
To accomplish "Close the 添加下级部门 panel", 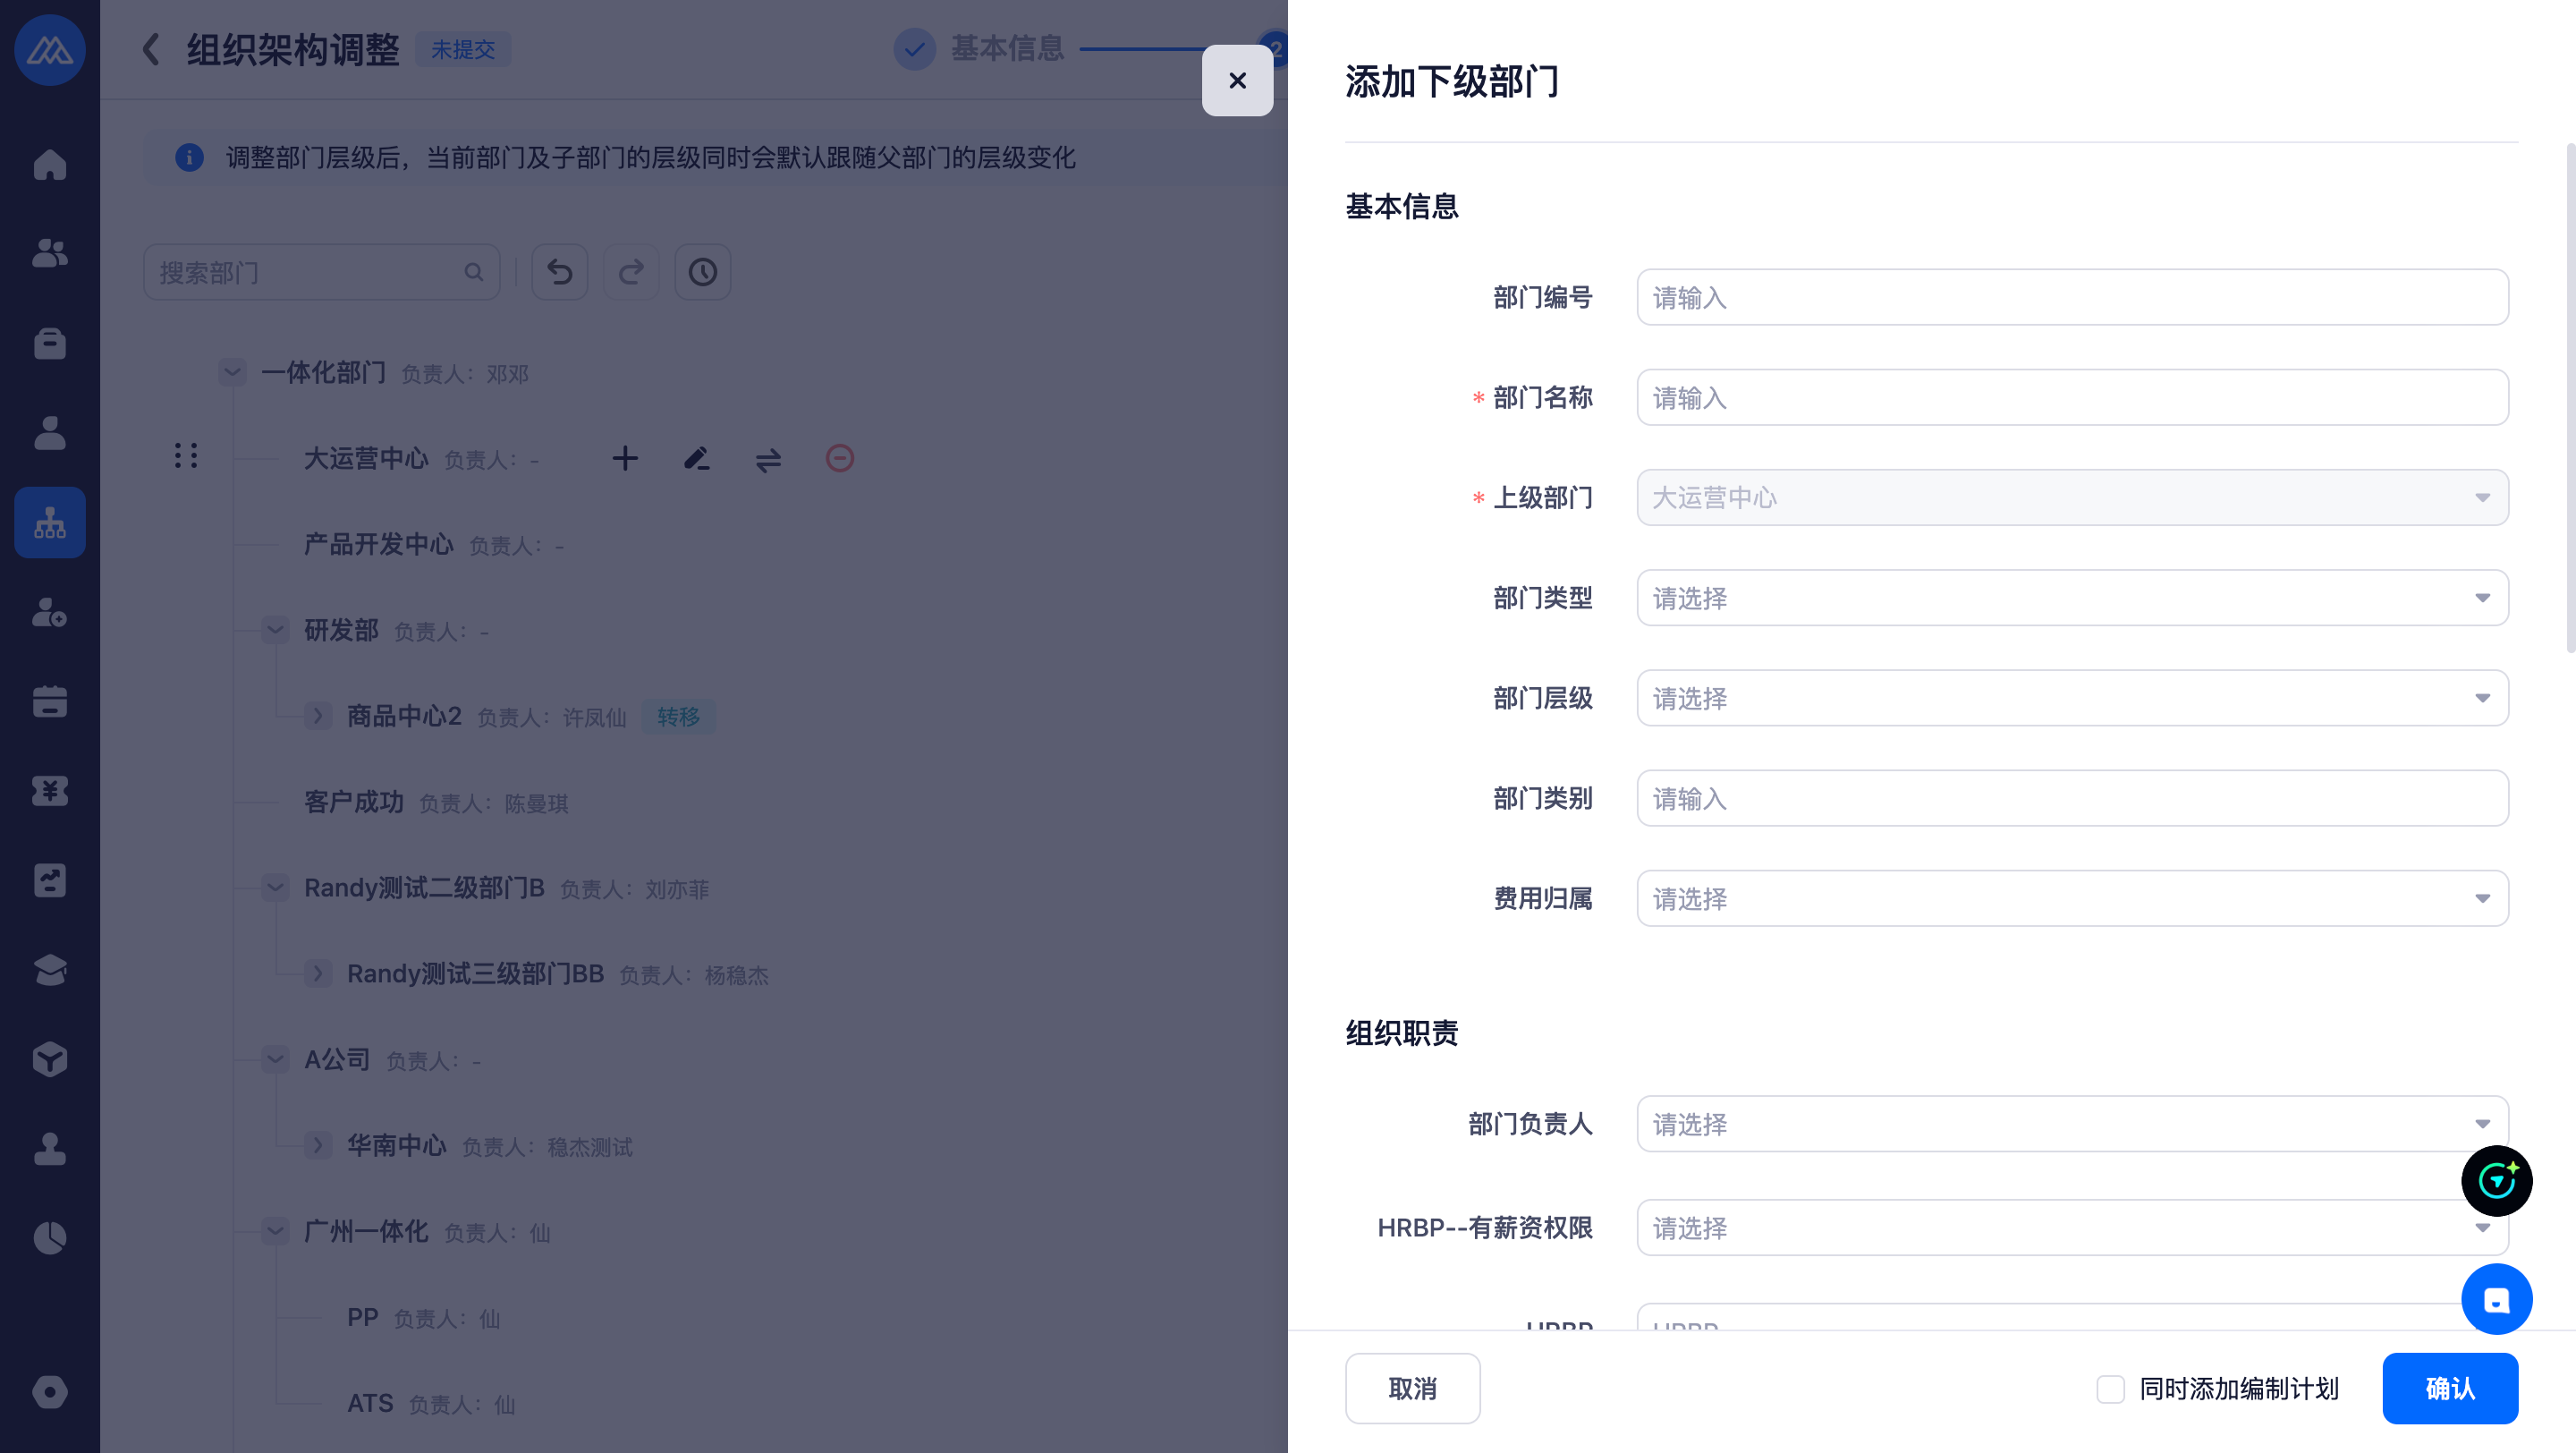I will click(x=1237, y=80).
